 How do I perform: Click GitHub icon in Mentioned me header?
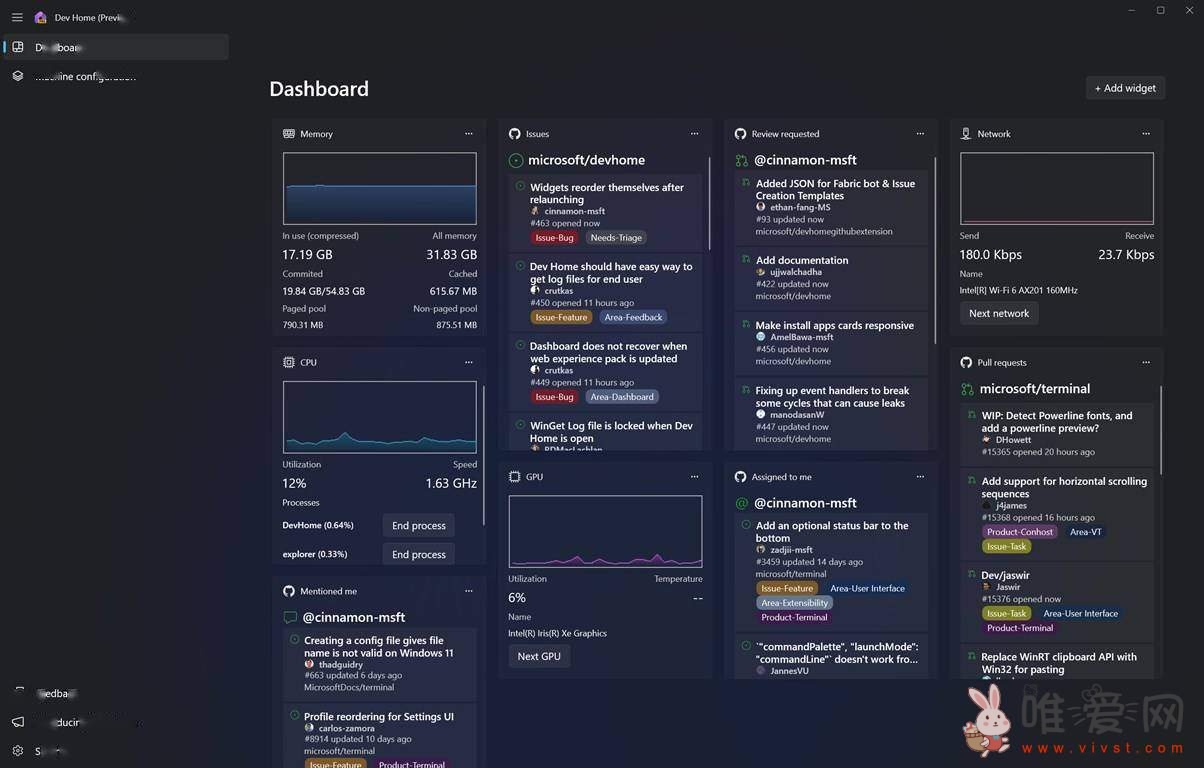point(289,591)
